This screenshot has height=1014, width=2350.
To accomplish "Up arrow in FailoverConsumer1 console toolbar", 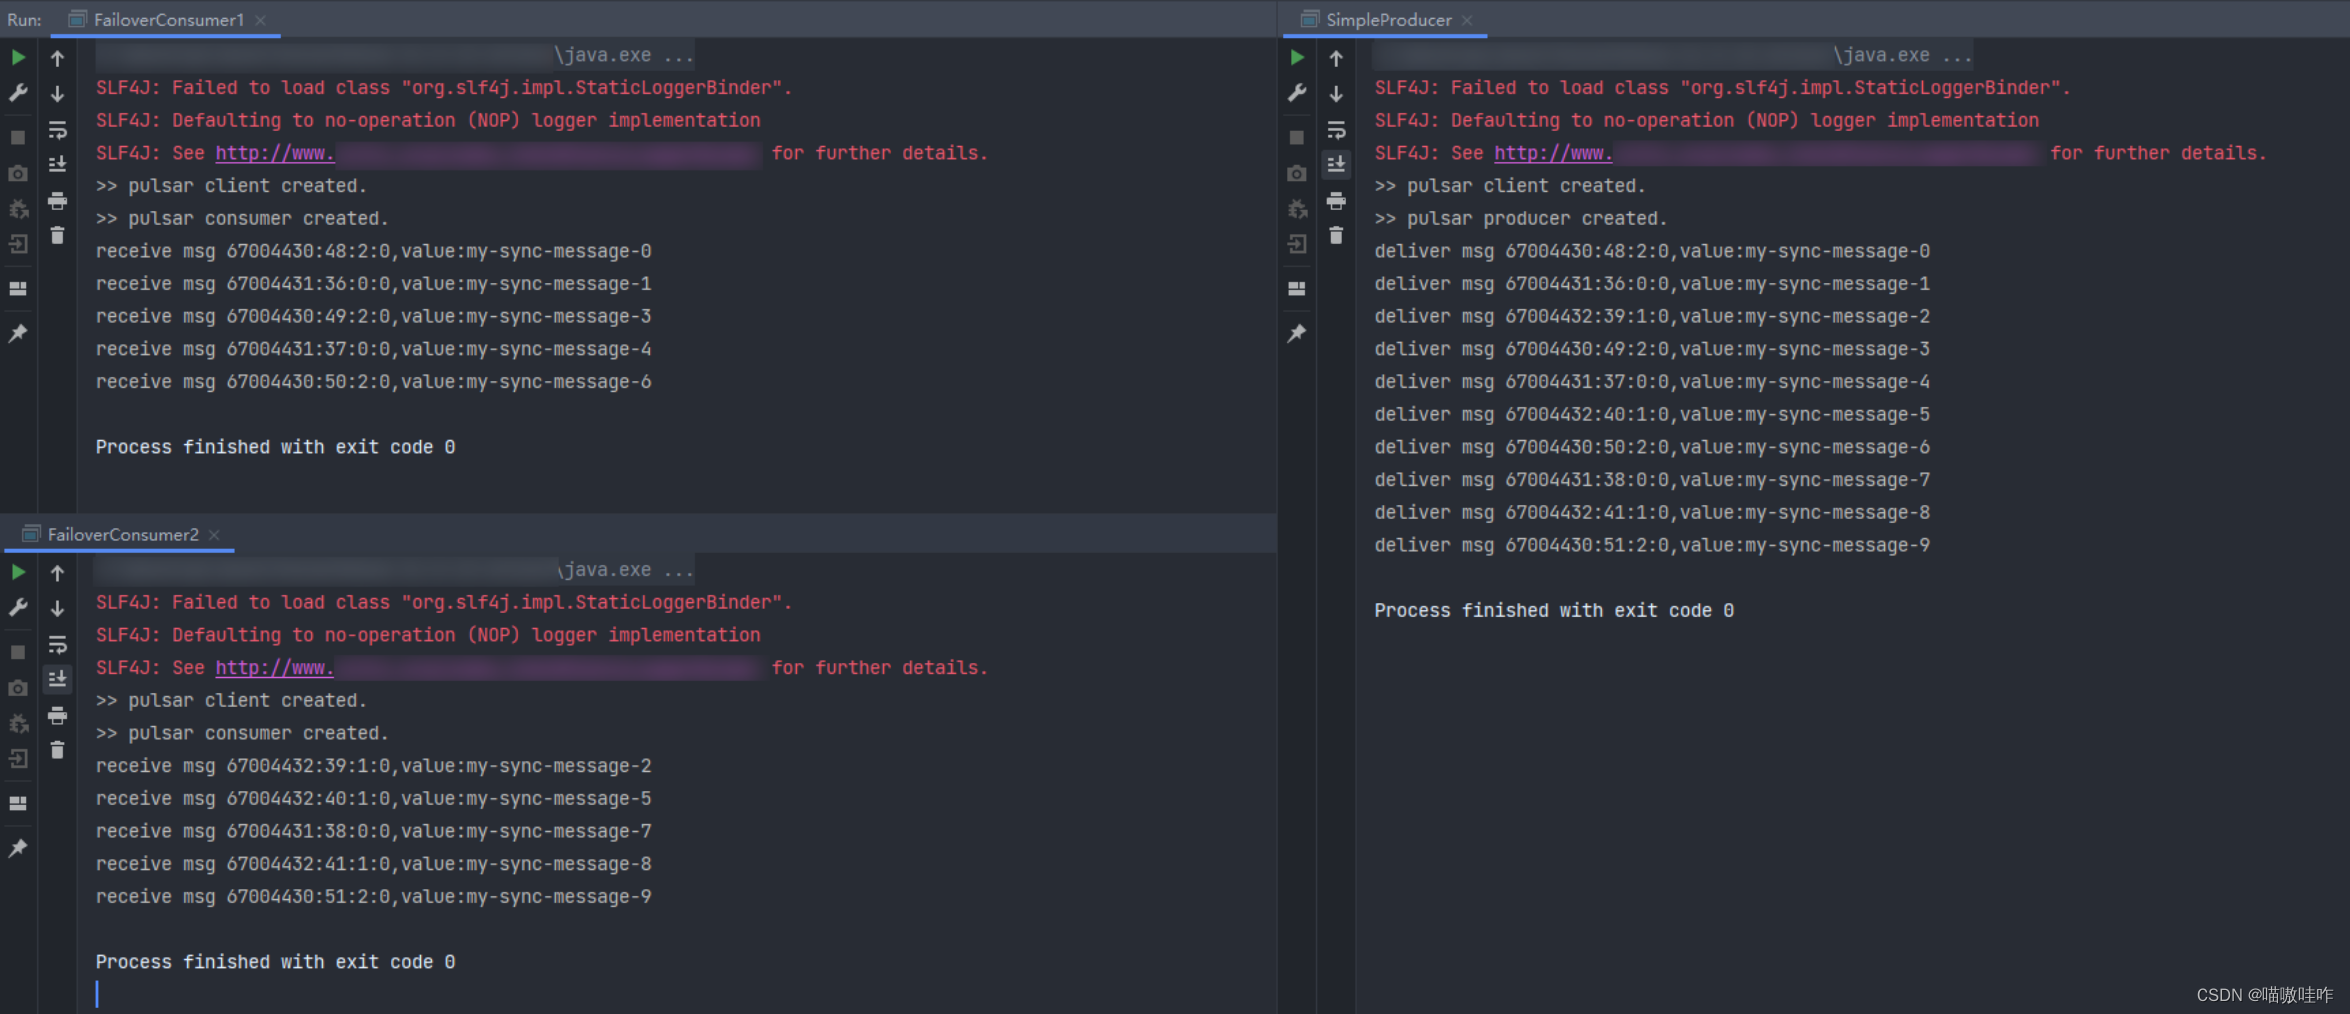I will pos(57,58).
